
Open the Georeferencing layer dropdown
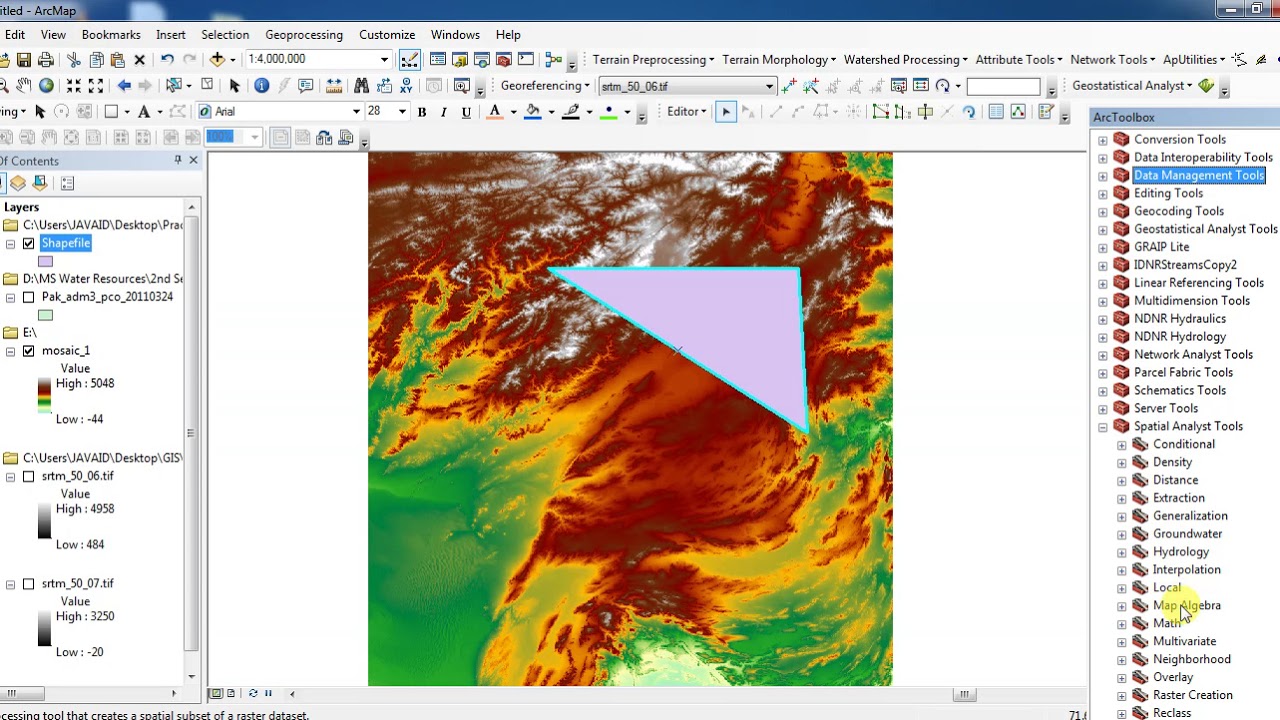click(769, 86)
